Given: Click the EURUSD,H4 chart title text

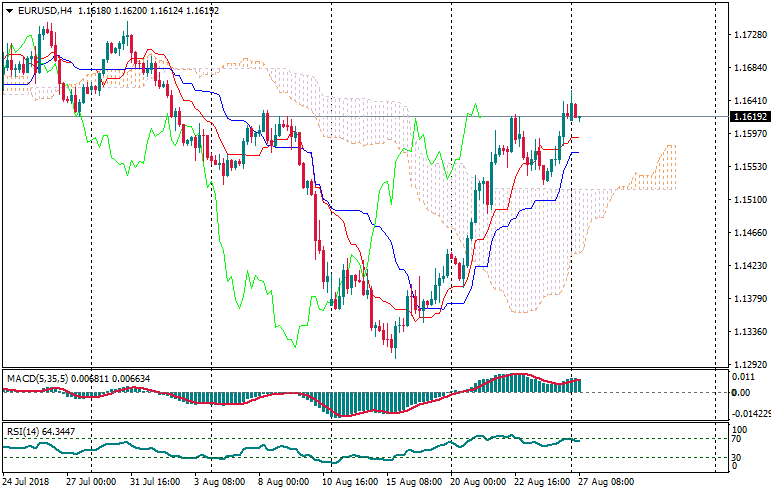Looking at the screenshot, I should 44,10.
